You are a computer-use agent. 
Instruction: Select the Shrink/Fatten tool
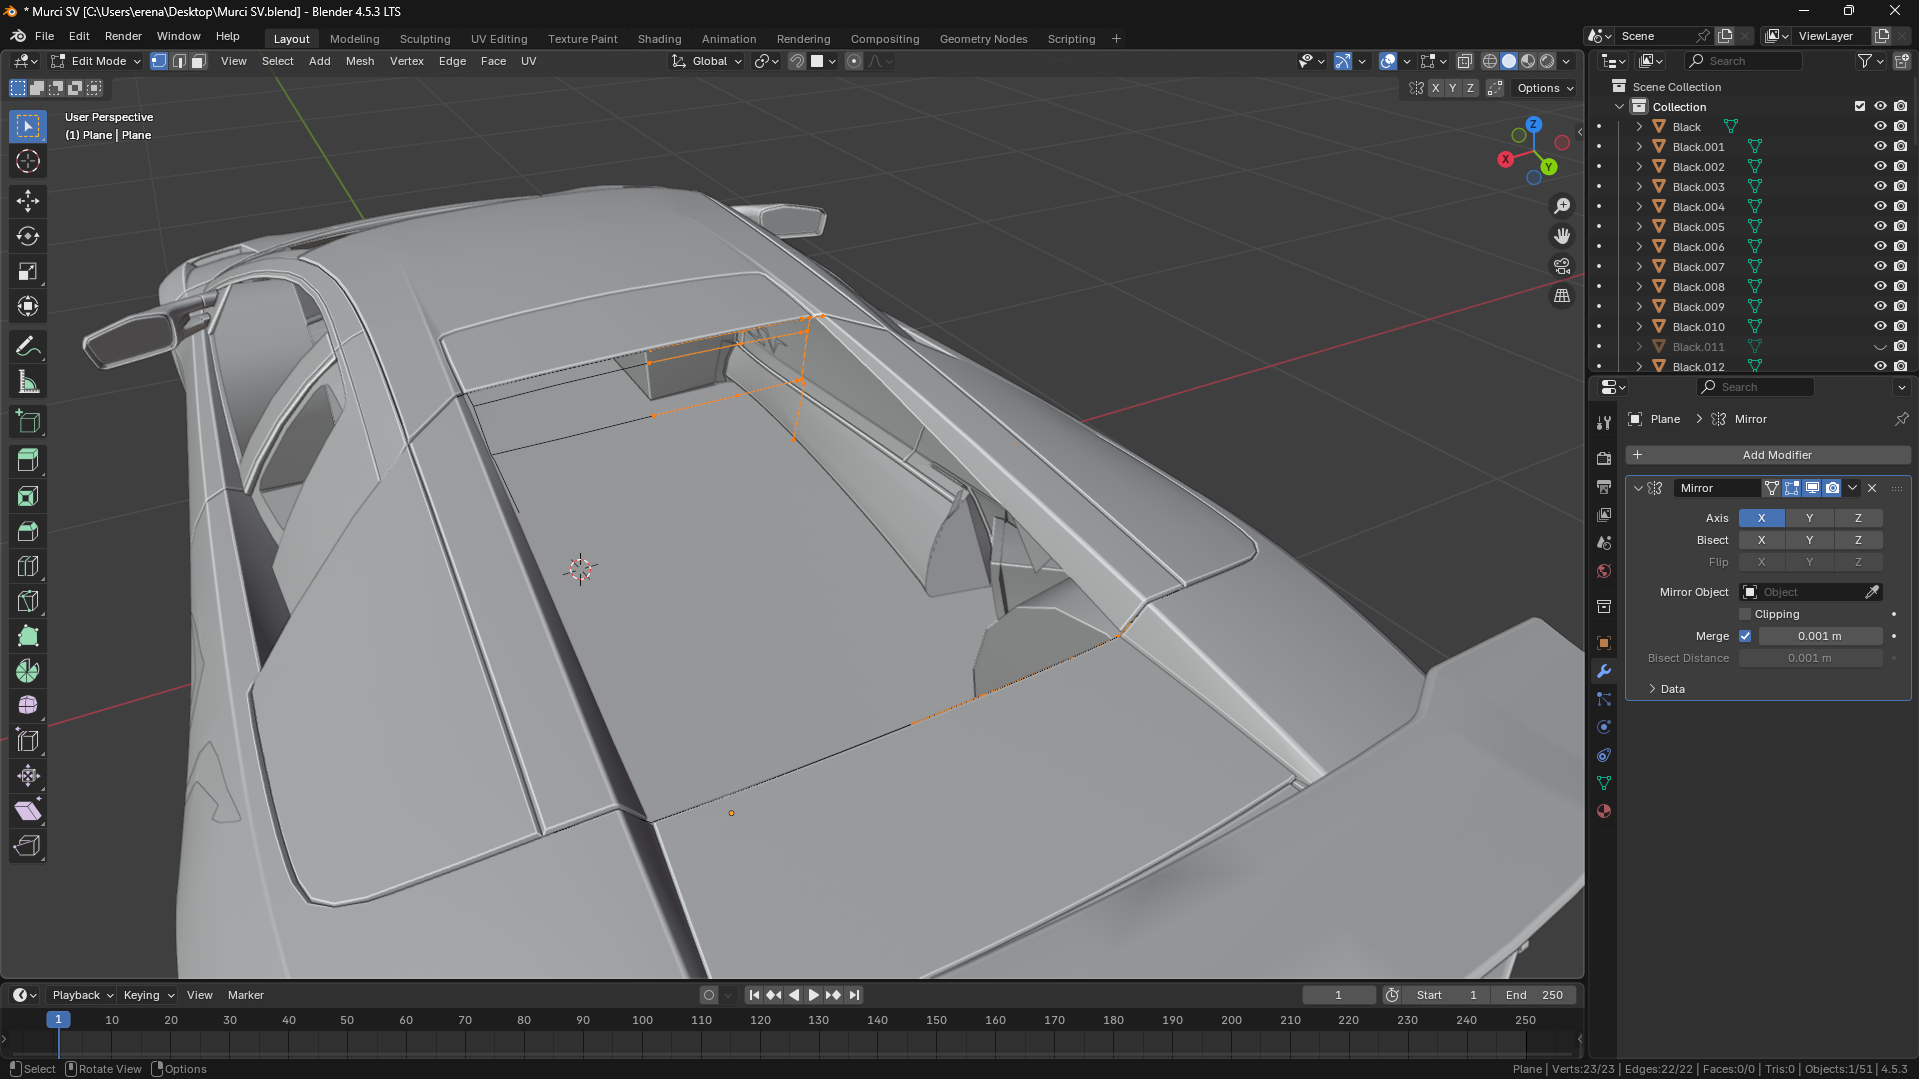click(x=28, y=776)
